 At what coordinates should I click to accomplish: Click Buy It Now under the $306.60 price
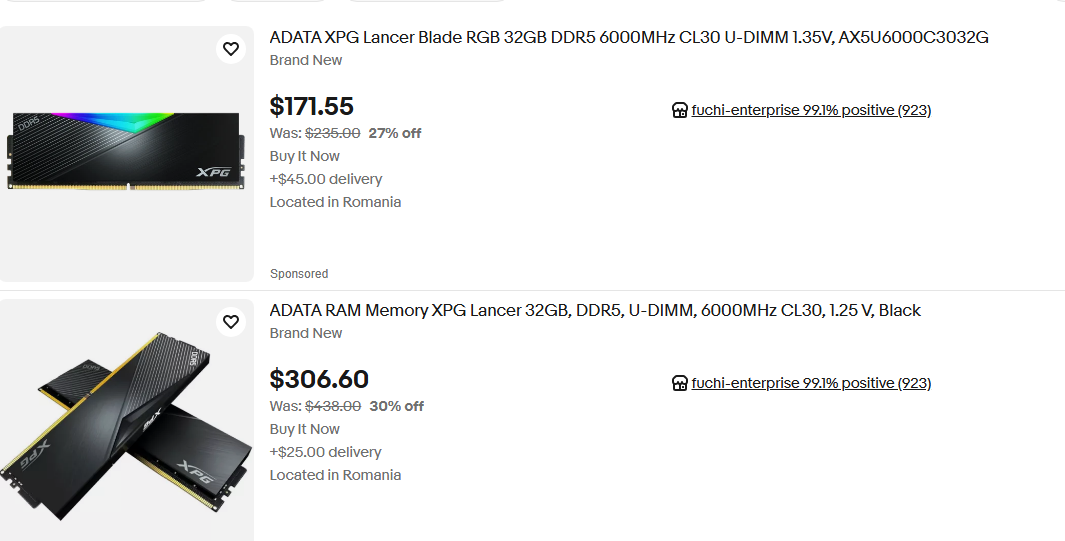coord(305,429)
